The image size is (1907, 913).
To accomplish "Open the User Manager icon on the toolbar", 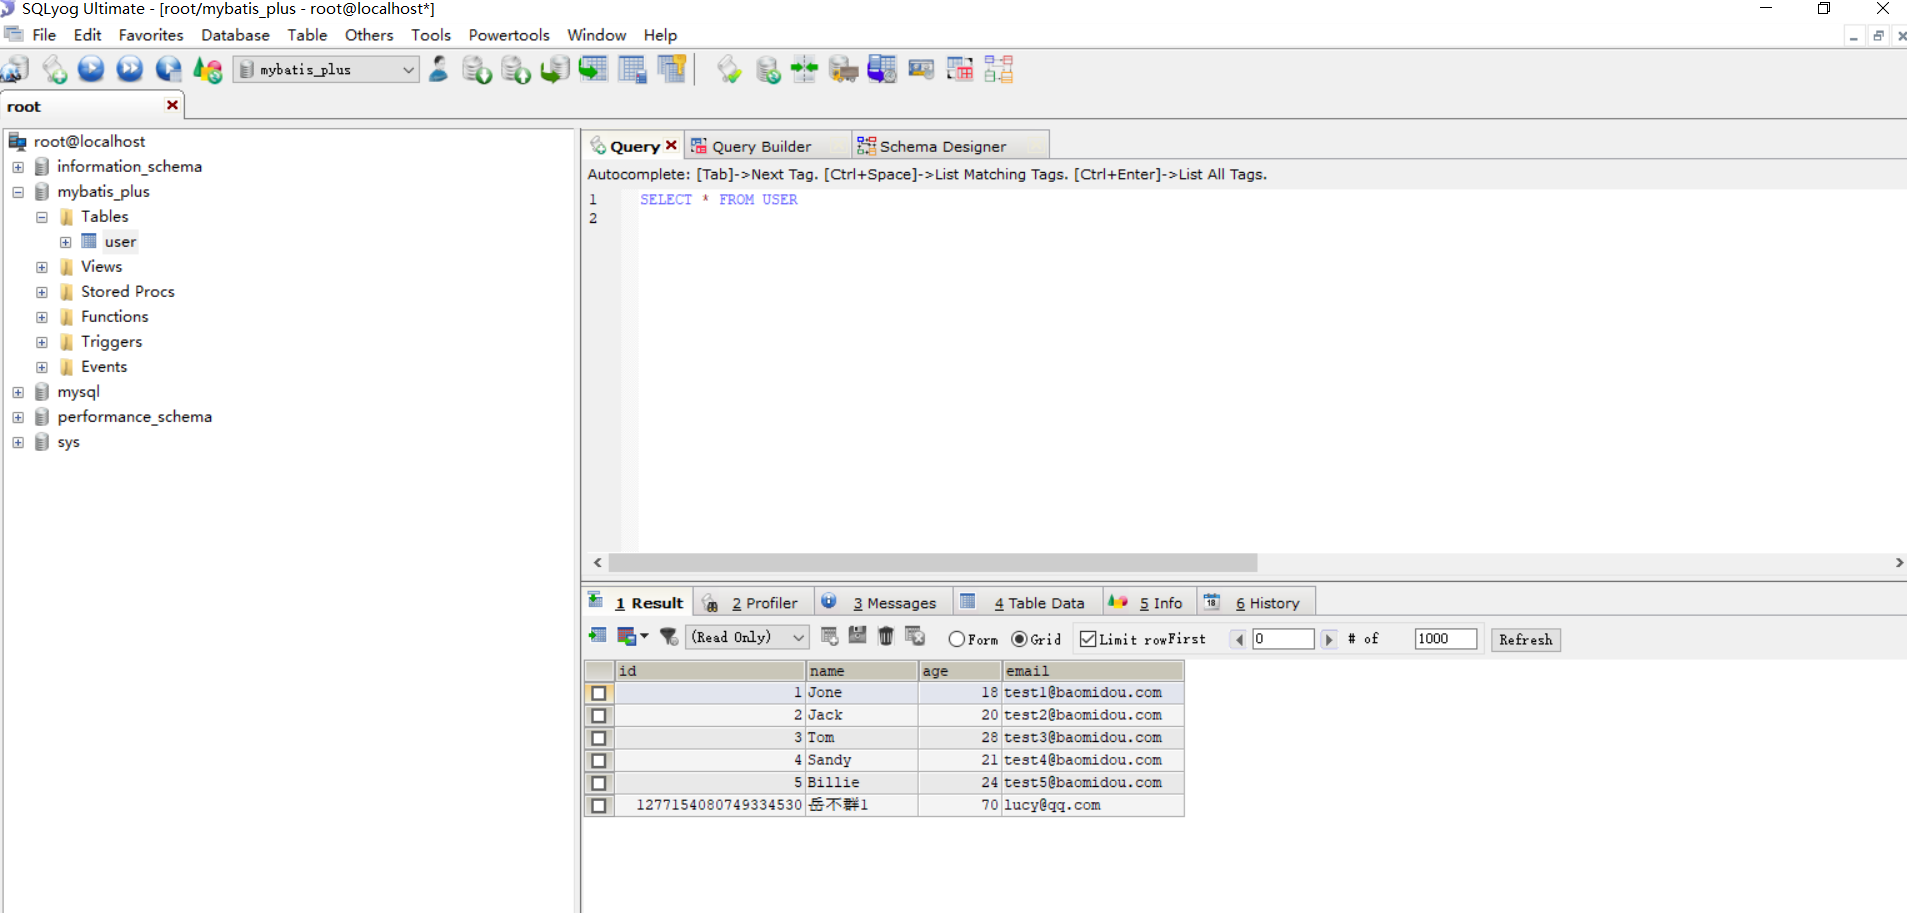I will pos(439,68).
